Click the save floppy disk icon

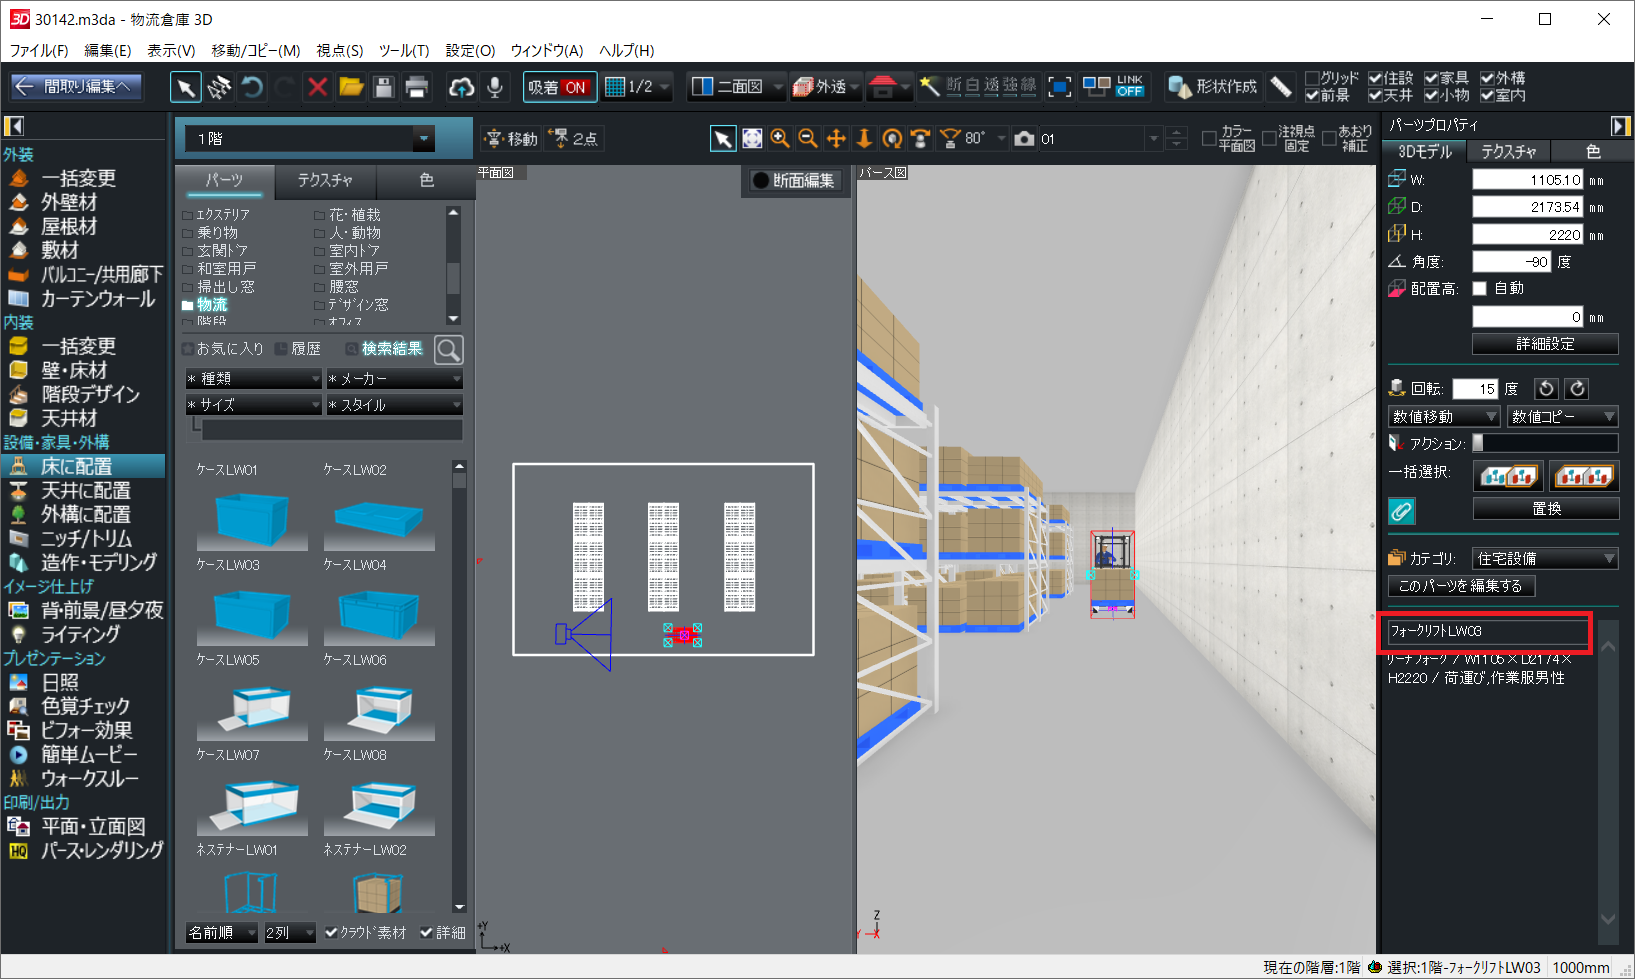[x=383, y=87]
